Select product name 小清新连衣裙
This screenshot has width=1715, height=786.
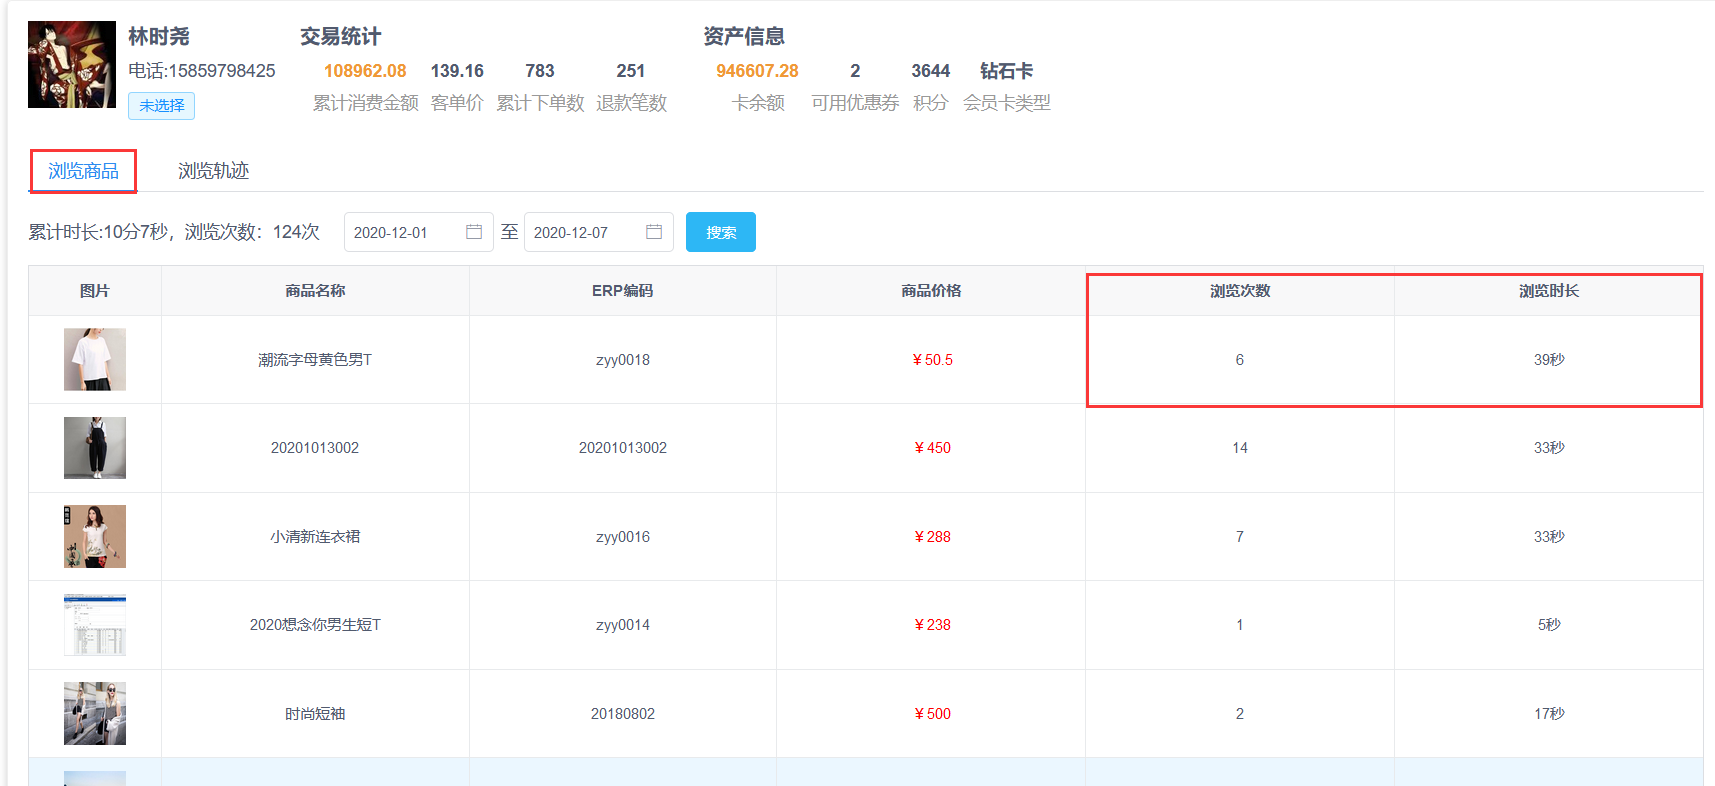(x=315, y=537)
